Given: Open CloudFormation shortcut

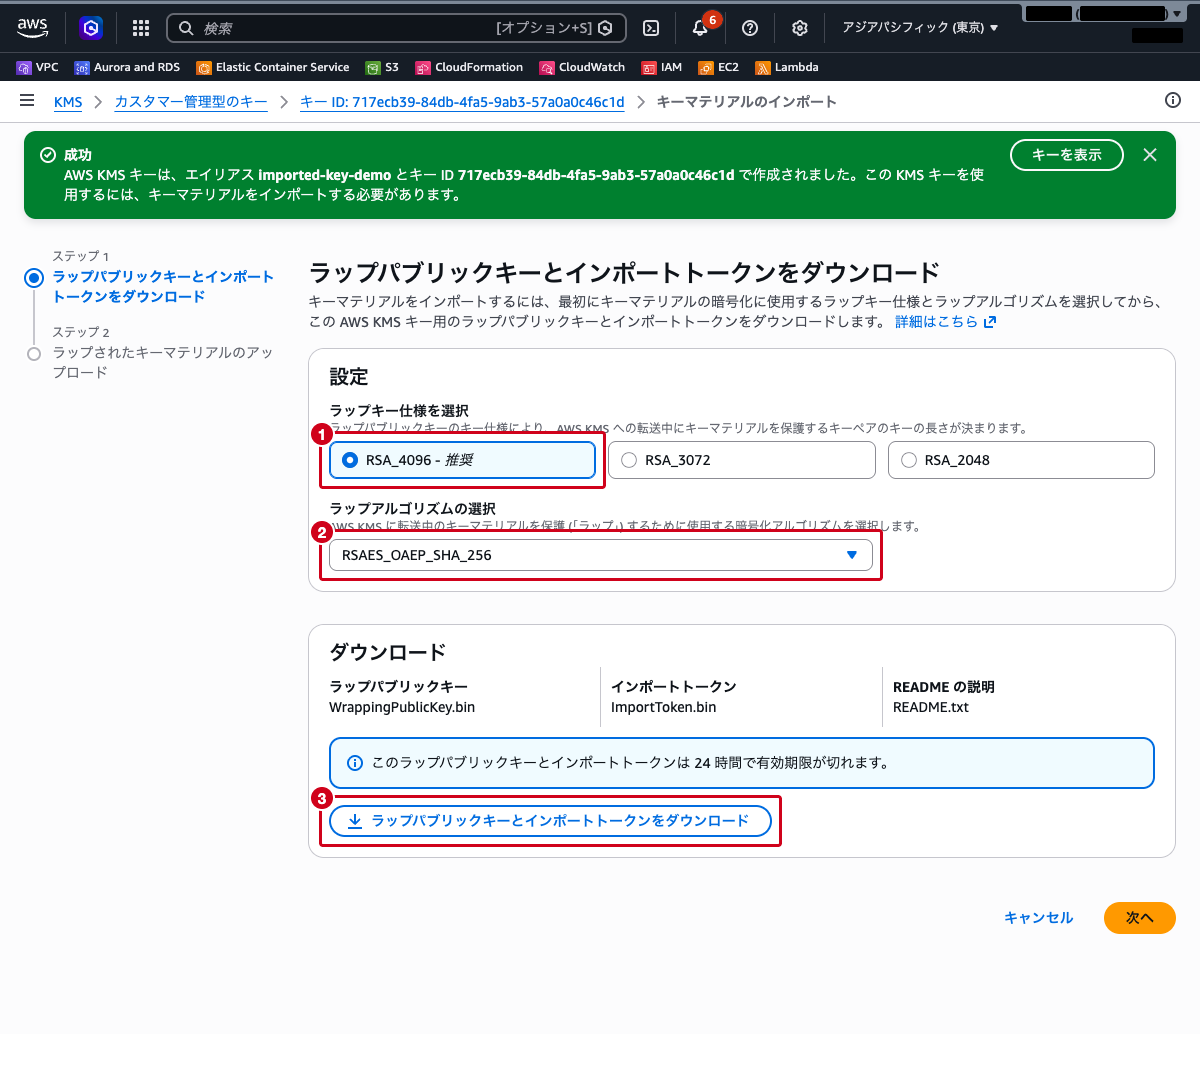Looking at the screenshot, I should click(470, 67).
